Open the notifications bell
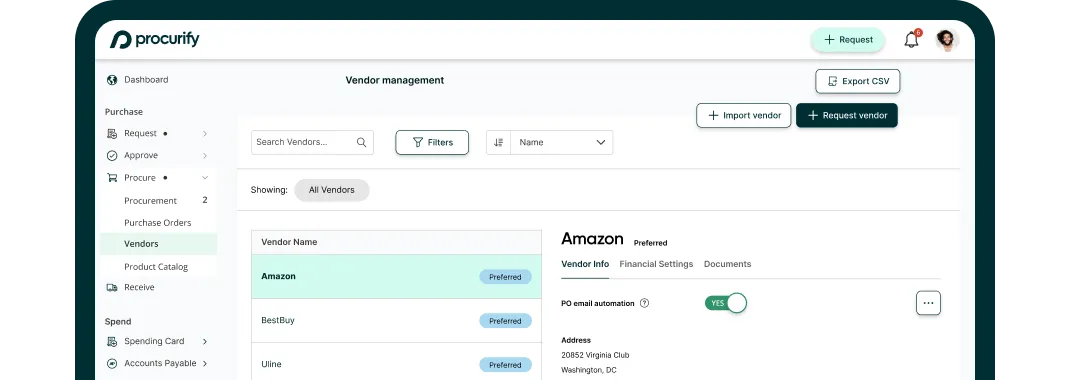The image size is (1070, 380). 912,40
